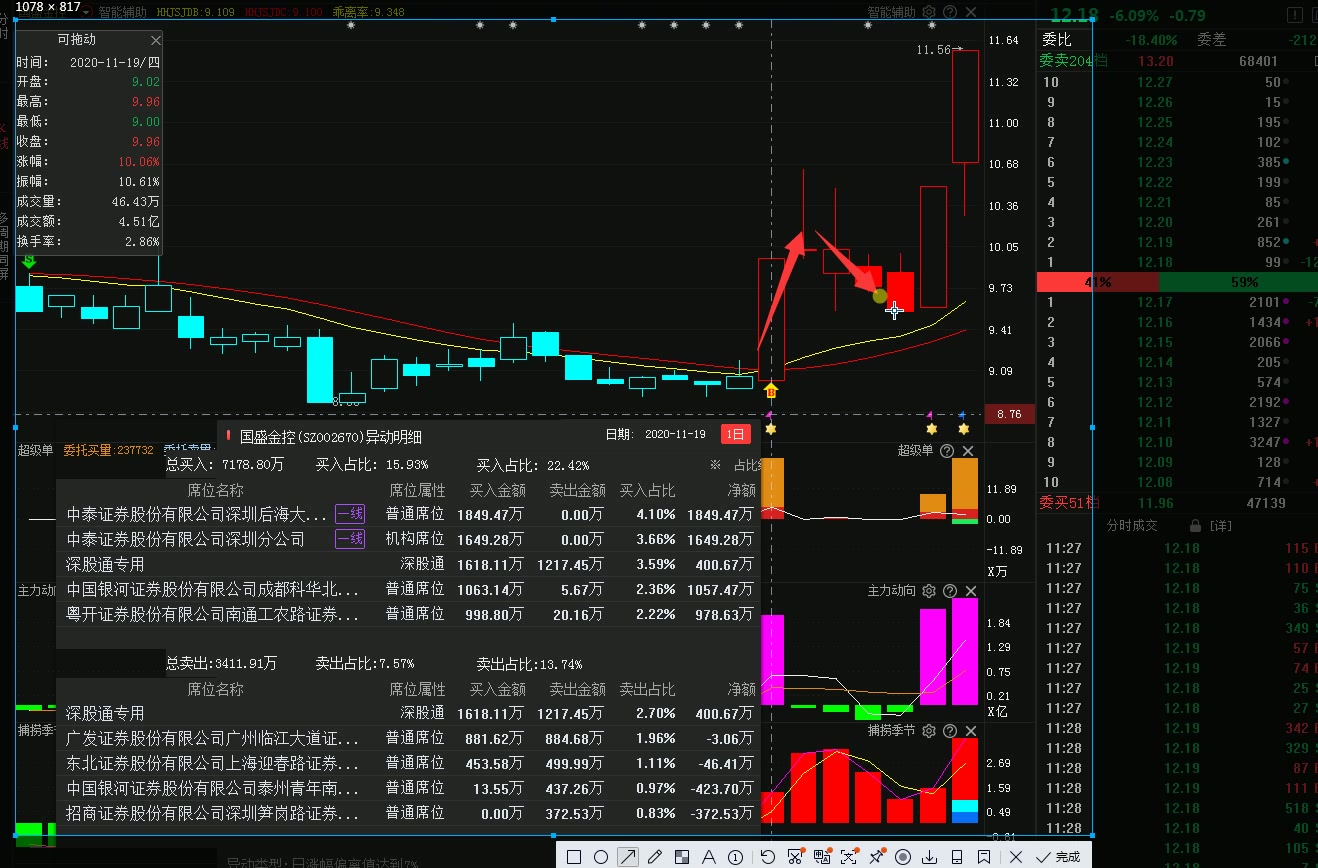Viewport: 1318px width, 868px height.
Task: Open 智能辅助 help question mark
Action: point(949,12)
